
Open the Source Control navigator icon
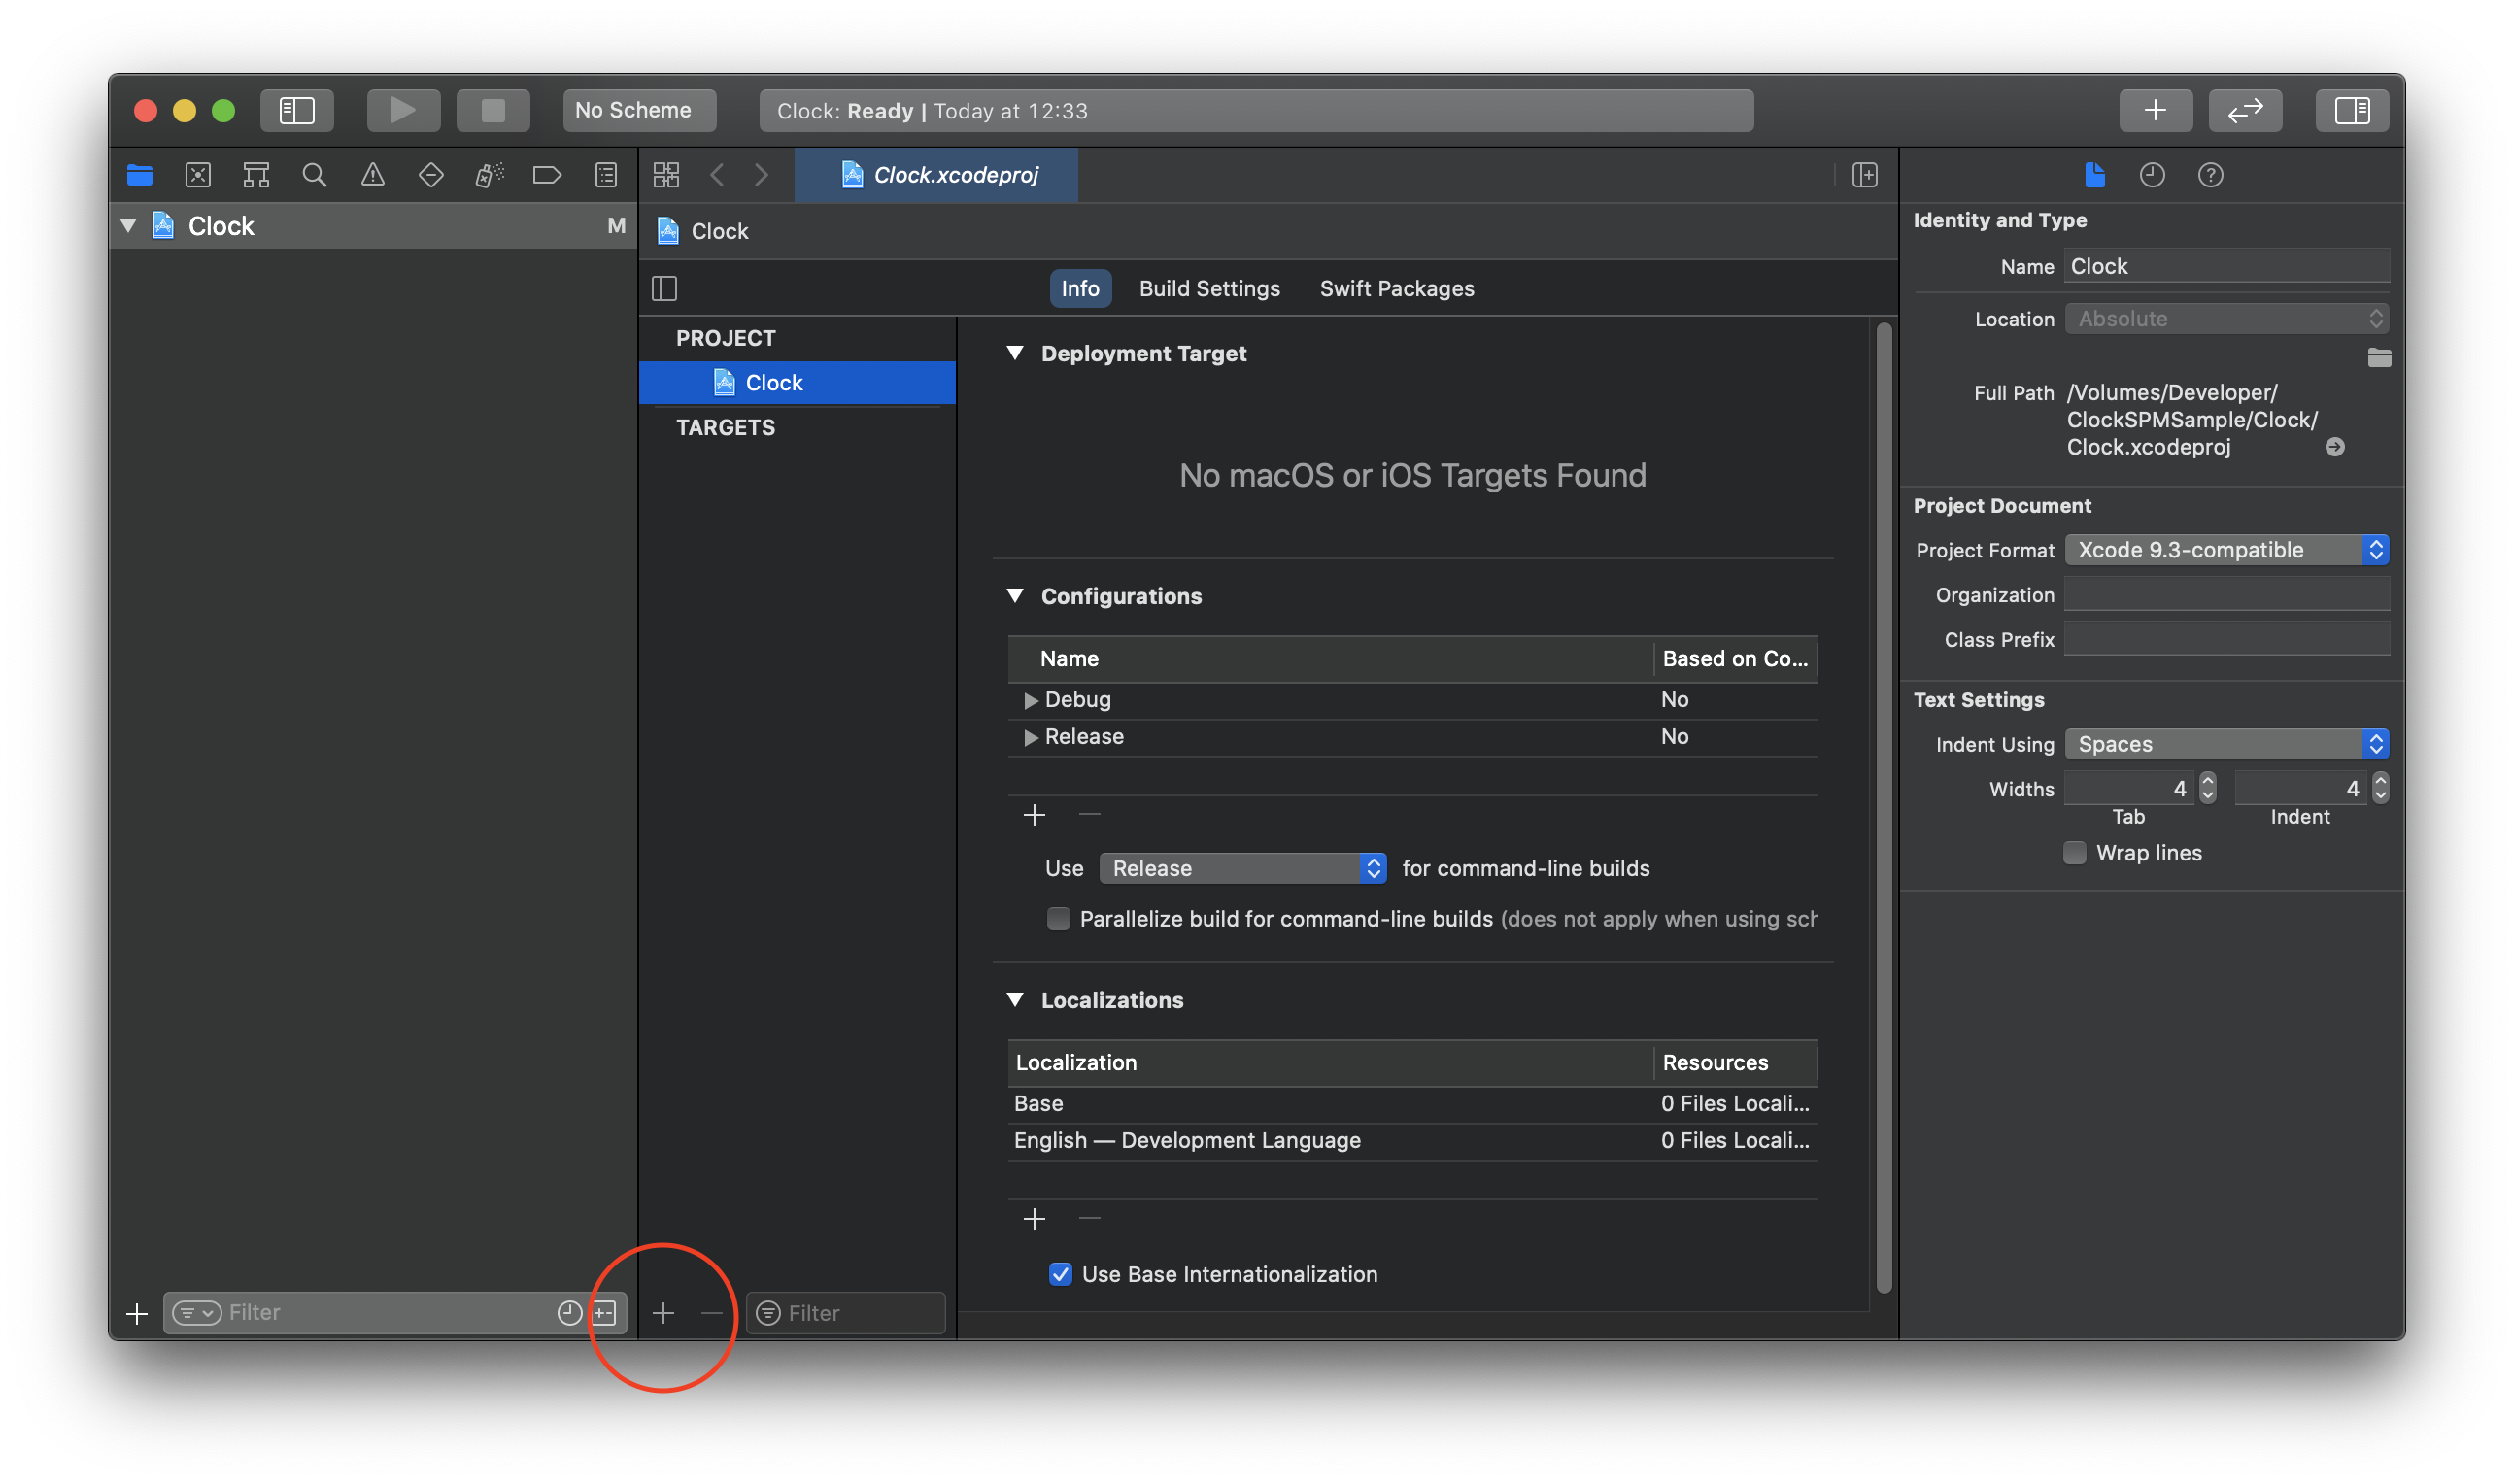pos(198,175)
